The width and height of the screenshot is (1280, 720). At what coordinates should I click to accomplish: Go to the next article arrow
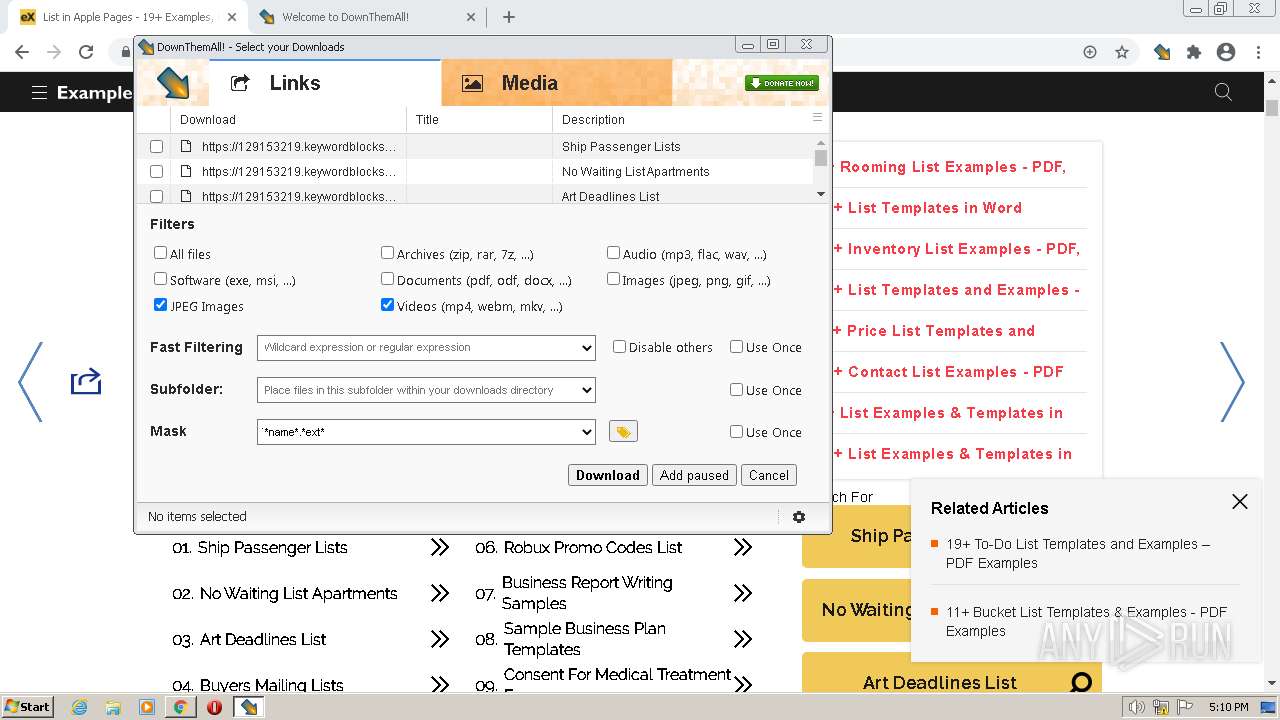[x=1232, y=381]
